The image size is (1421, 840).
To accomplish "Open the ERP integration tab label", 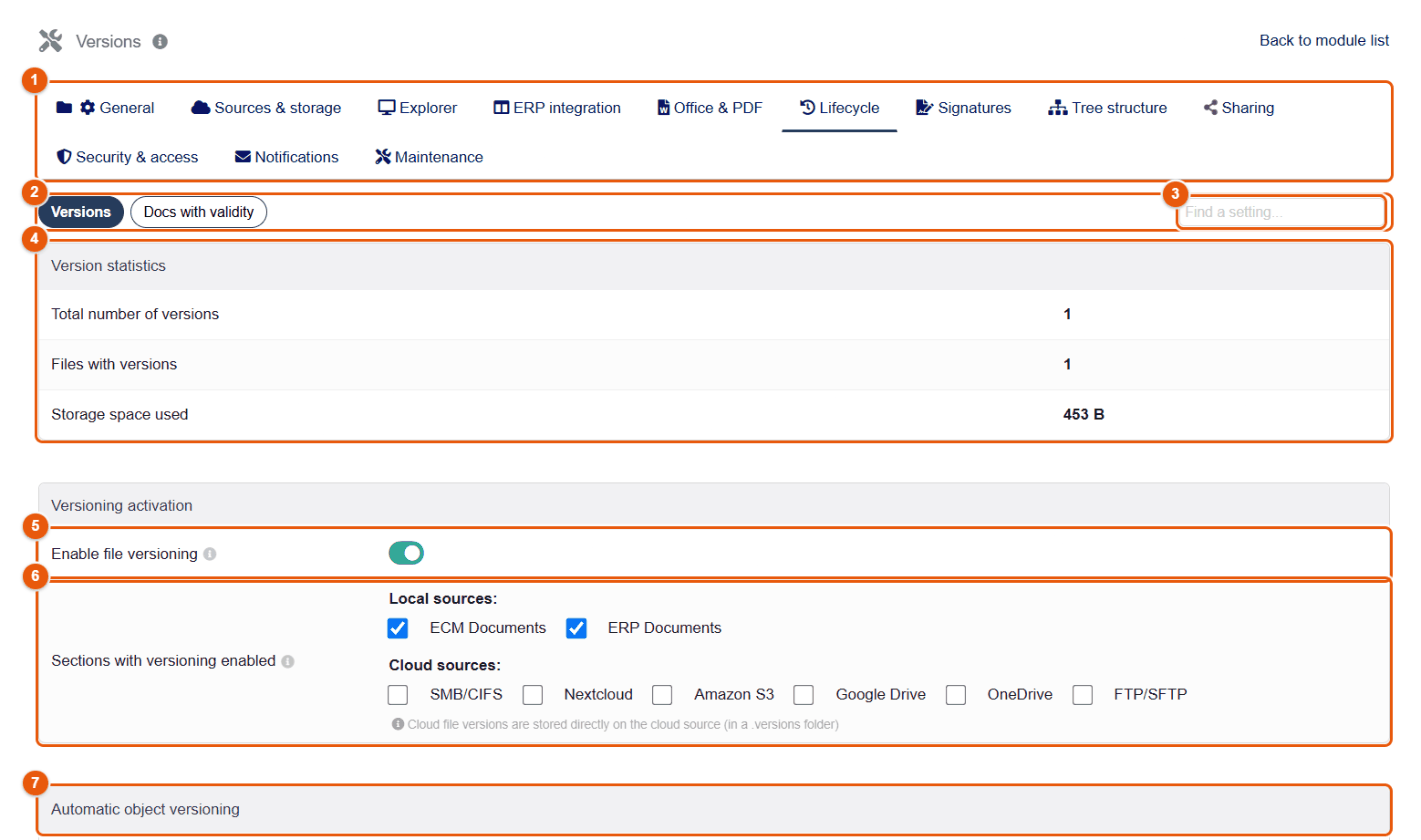I will coord(567,108).
